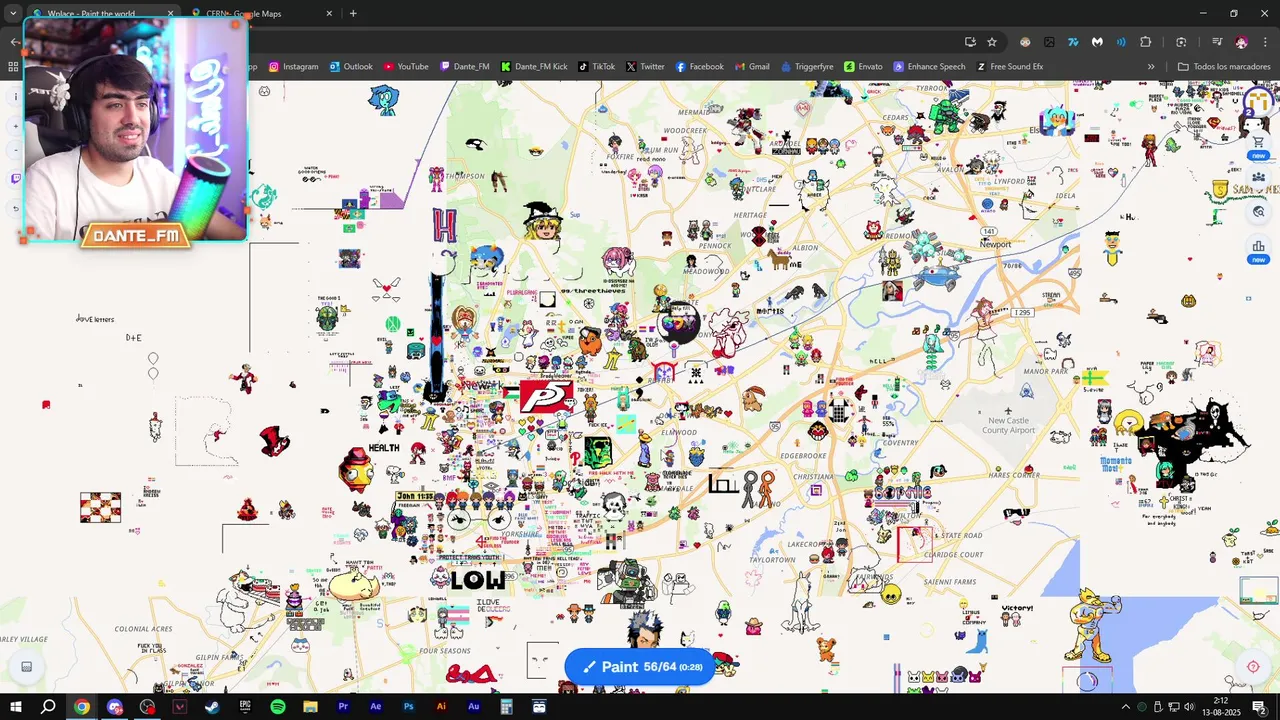Open the Outlook bookmark

click(351, 67)
